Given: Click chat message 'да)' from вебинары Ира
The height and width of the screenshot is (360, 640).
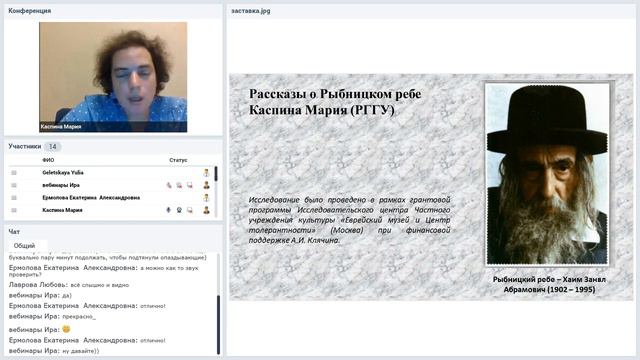Looking at the screenshot, I should click(67, 295).
